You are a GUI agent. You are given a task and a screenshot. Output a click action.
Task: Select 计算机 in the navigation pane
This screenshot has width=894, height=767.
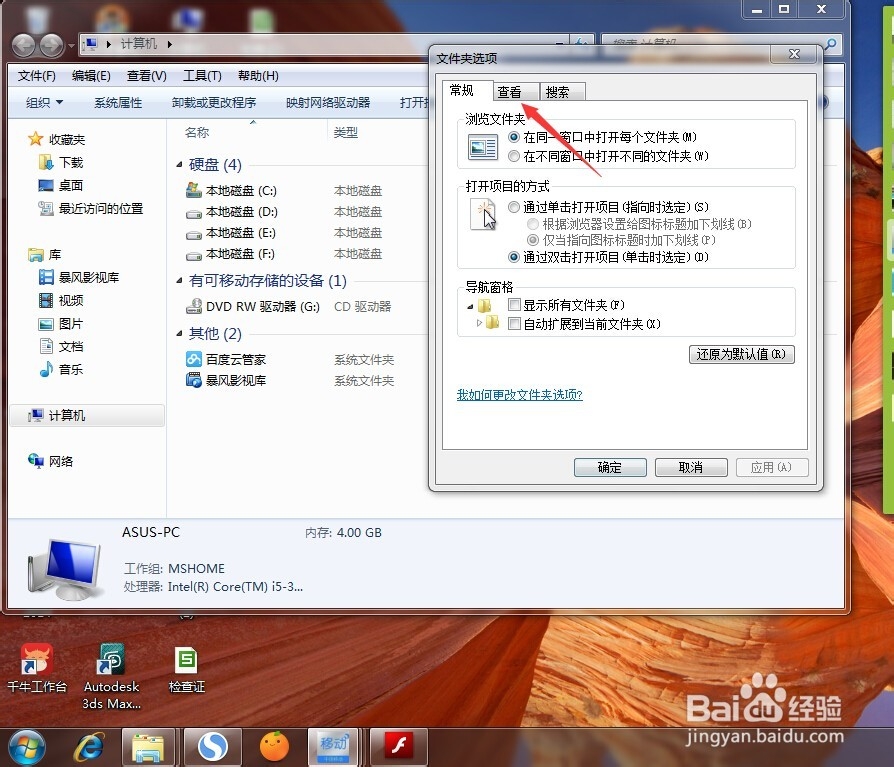pyautogui.click(x=87, y=416)
